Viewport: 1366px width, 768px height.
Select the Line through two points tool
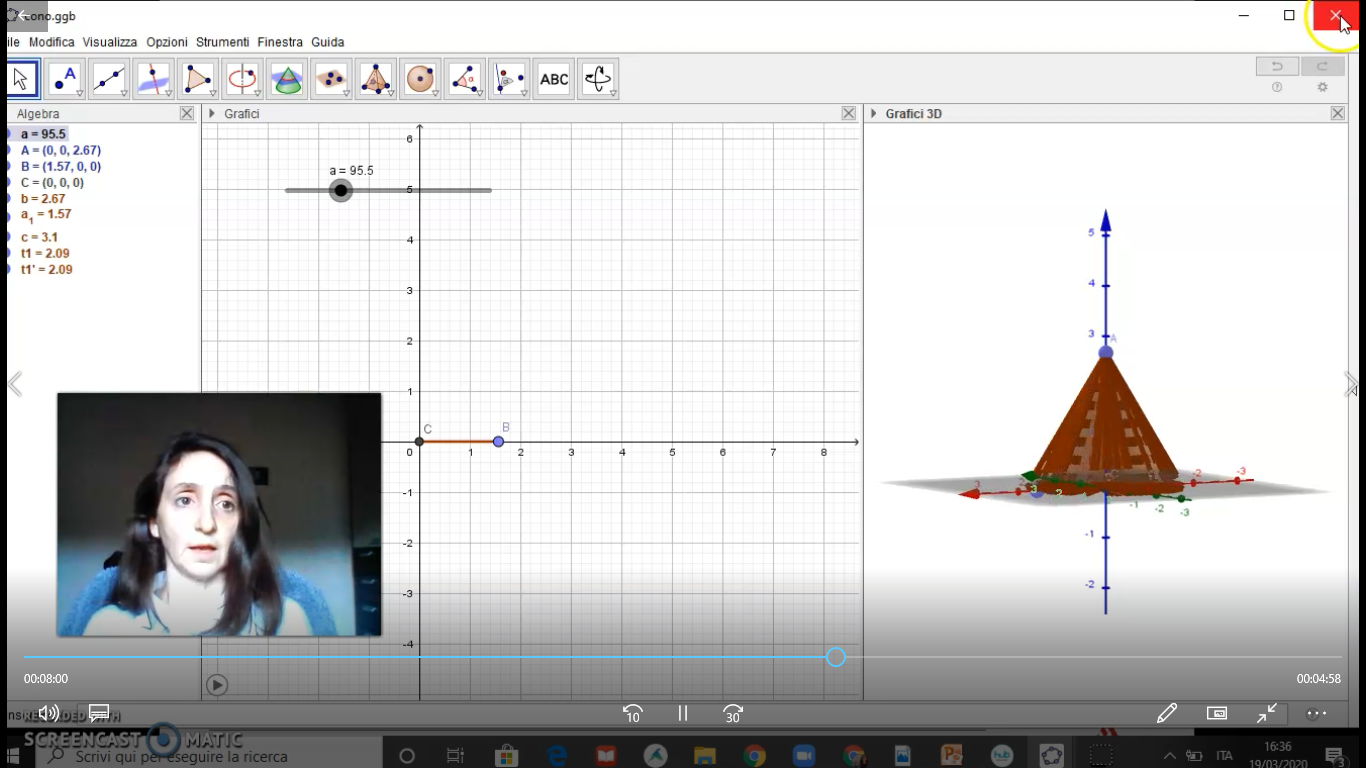[109, 79]
